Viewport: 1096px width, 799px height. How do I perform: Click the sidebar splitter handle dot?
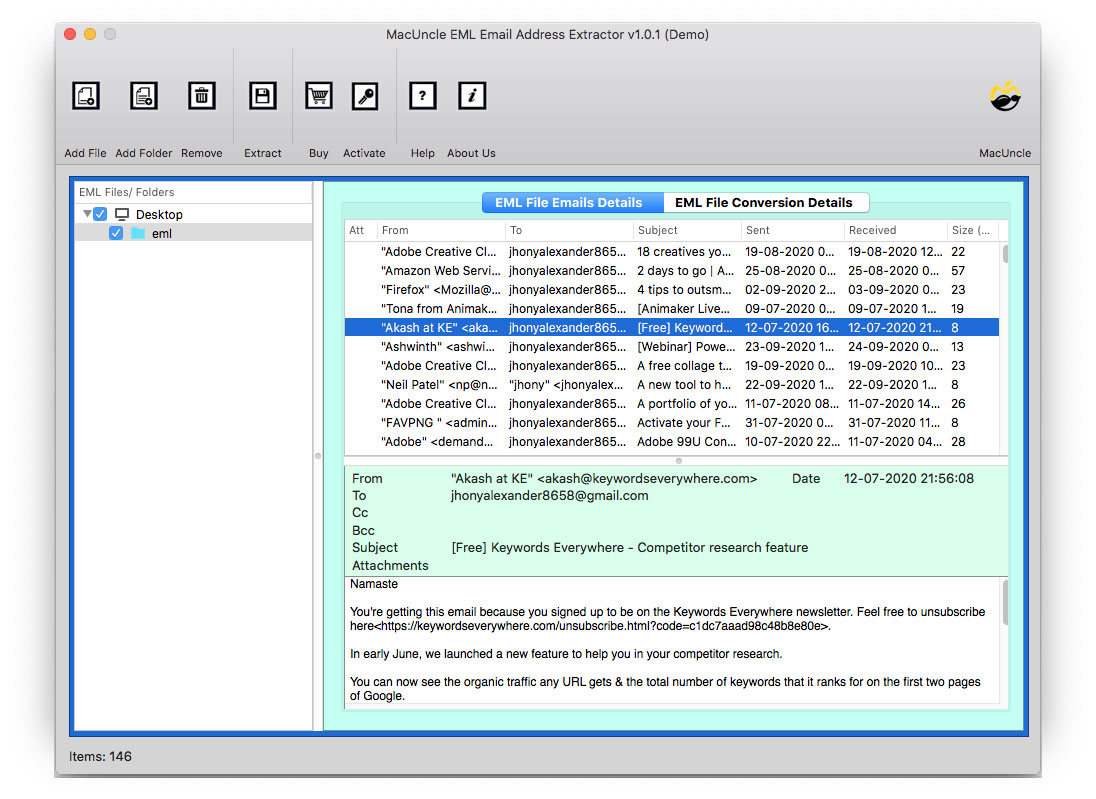pos(318,456)
